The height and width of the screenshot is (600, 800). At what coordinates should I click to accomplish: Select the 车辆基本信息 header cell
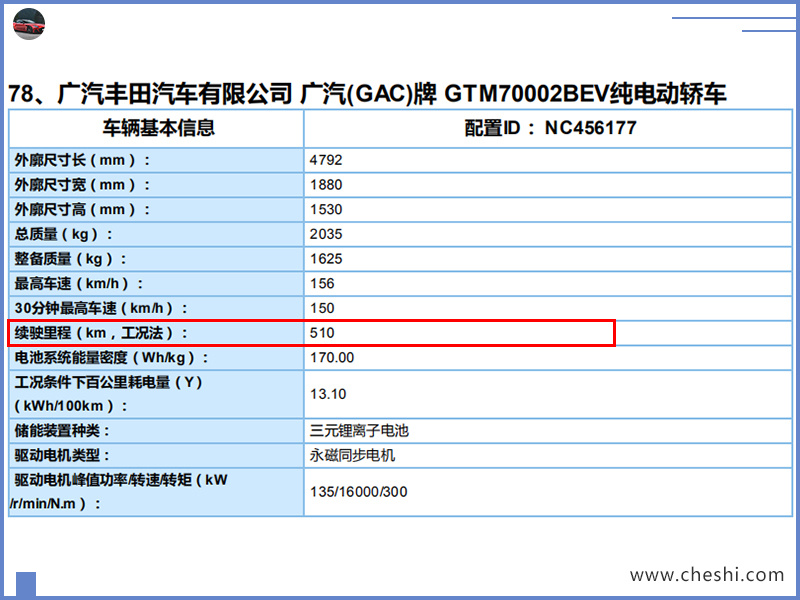click(159, 128)
